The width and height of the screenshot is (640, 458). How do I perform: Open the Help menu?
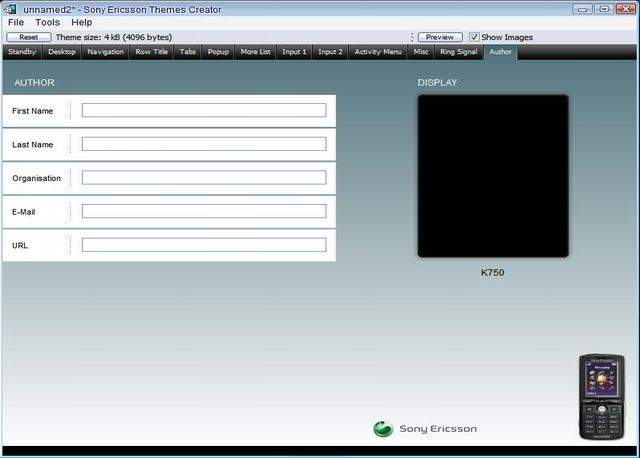[82, 22]
